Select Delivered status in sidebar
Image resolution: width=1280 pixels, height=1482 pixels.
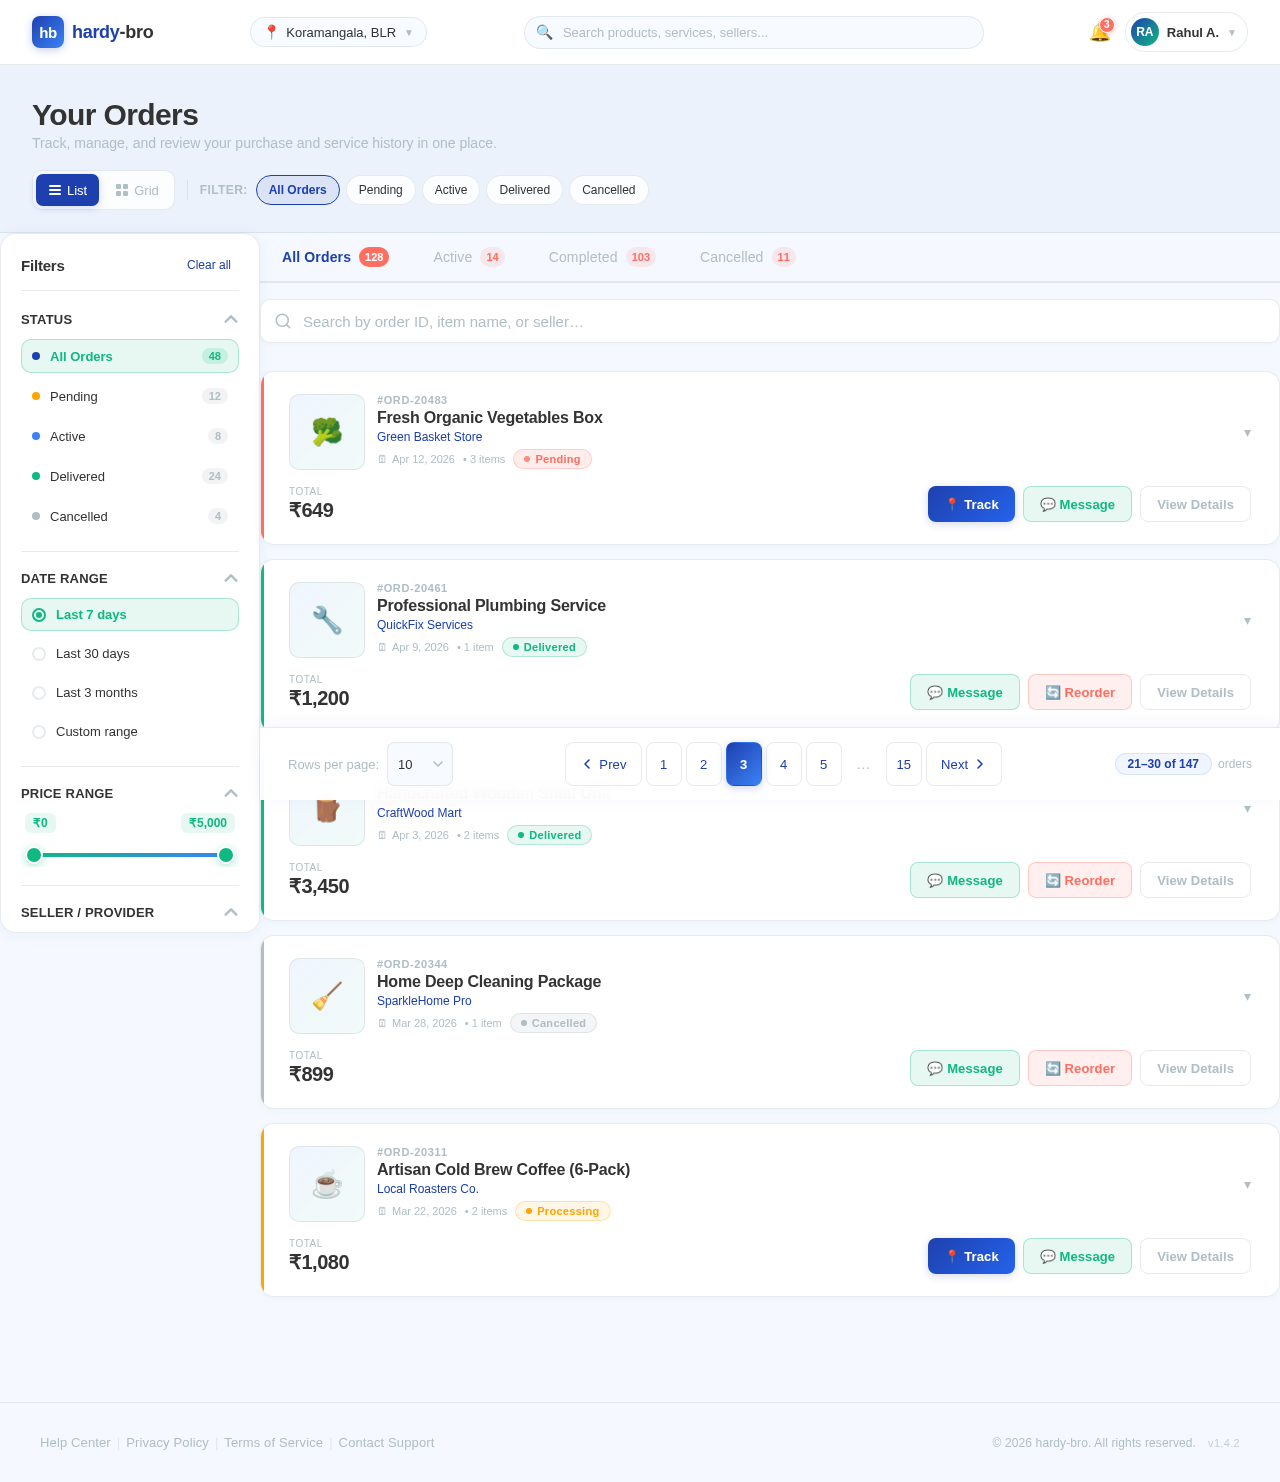[130, 476]
